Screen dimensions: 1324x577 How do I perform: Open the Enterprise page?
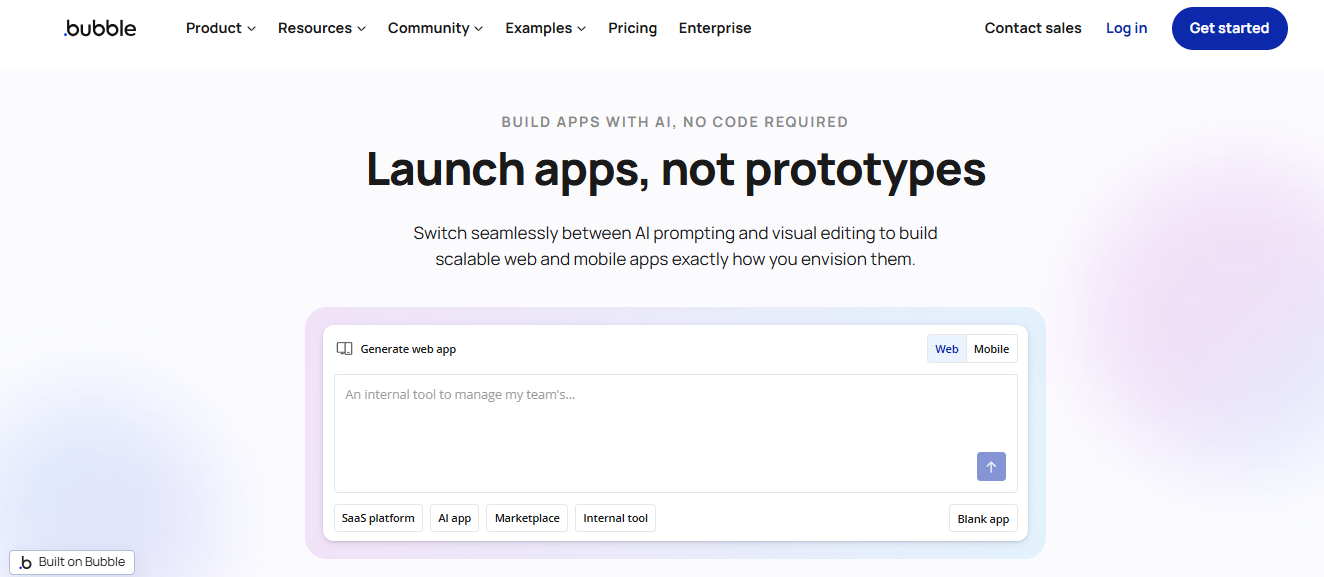715,28
